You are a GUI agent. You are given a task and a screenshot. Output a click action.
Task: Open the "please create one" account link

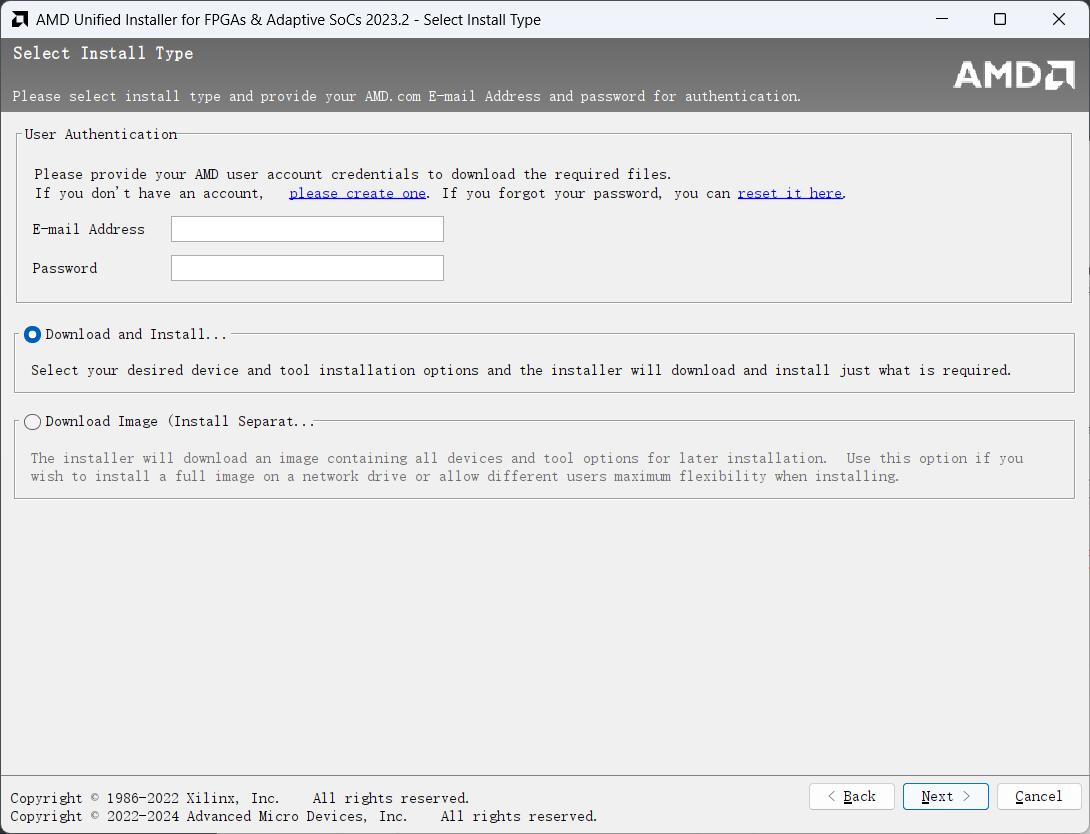tap(357, 193)
